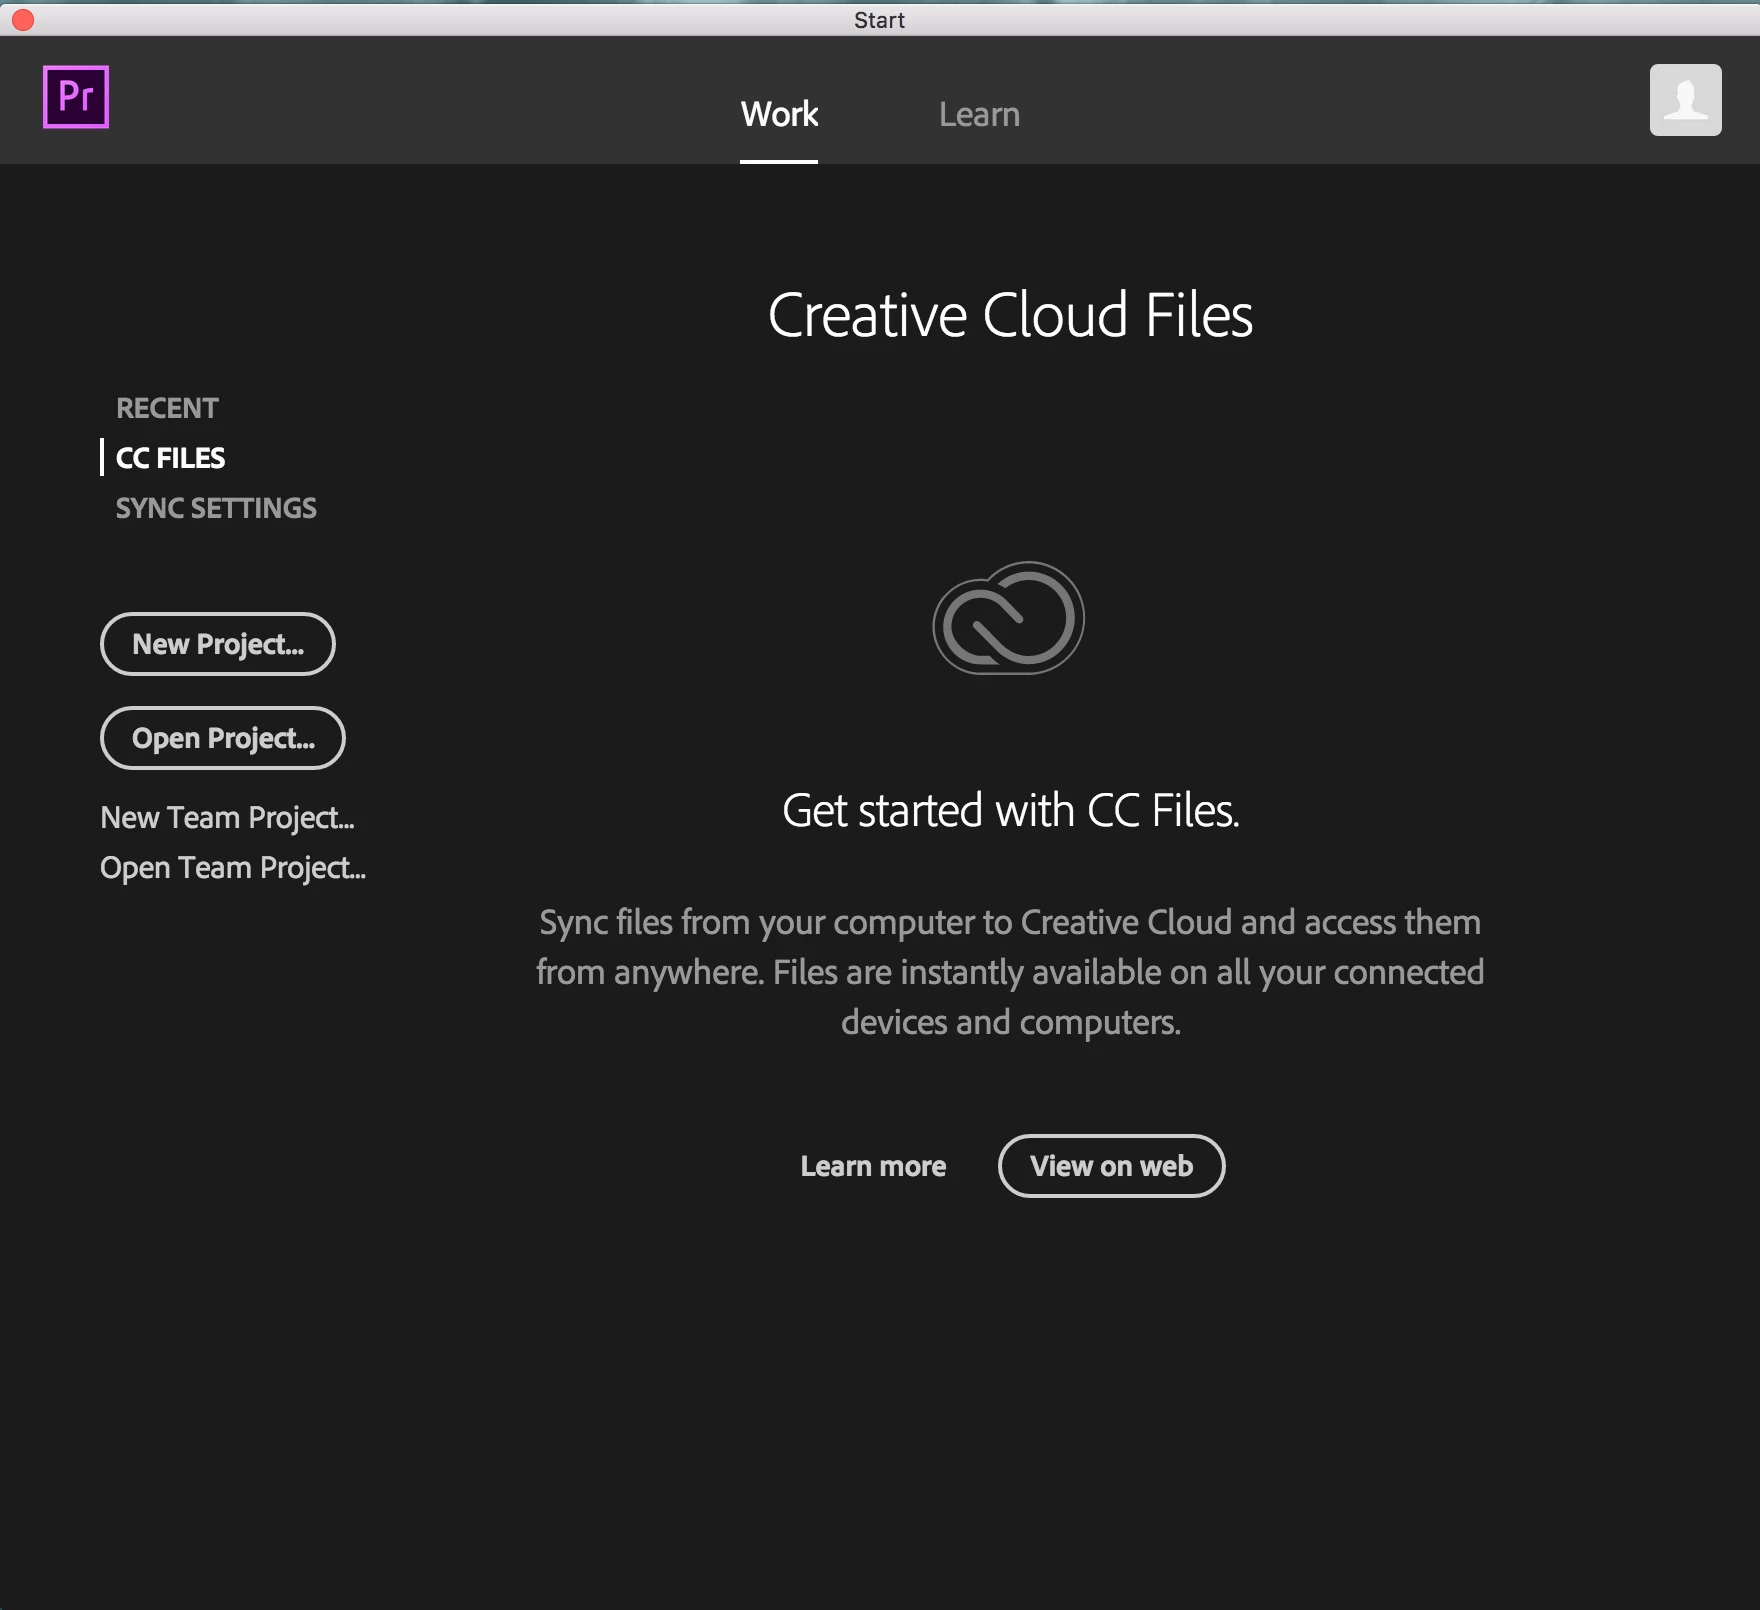1760x1610 pixels.
Task: Click the New Project... button
Action: pyautogui.click(x=218, y=644)
